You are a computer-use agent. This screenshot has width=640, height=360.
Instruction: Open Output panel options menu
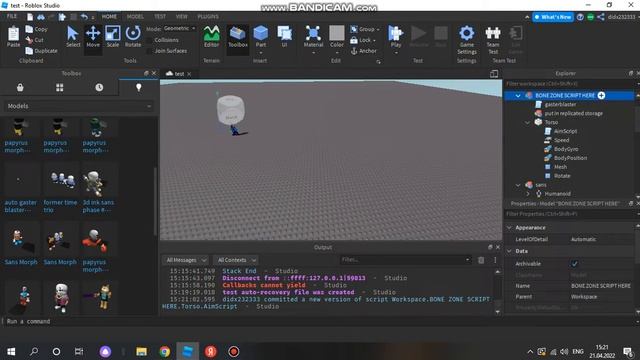[495, 260]
